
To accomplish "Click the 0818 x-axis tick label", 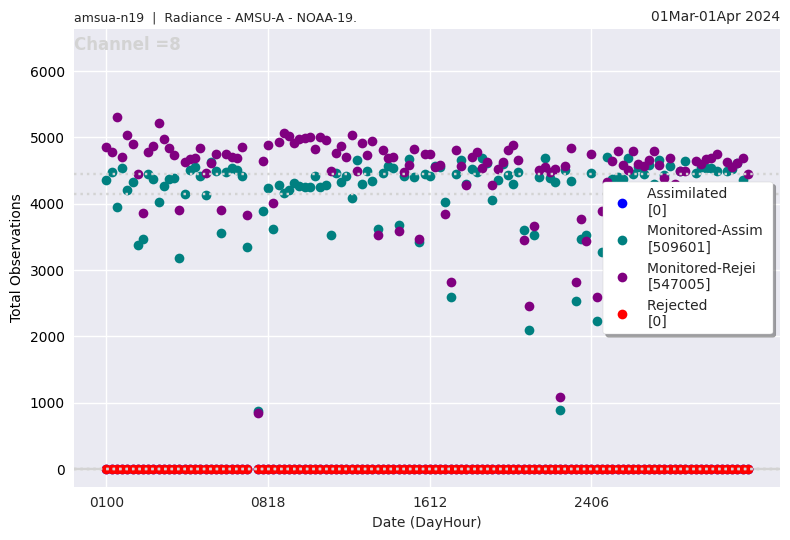I will [x=268, y=503].
